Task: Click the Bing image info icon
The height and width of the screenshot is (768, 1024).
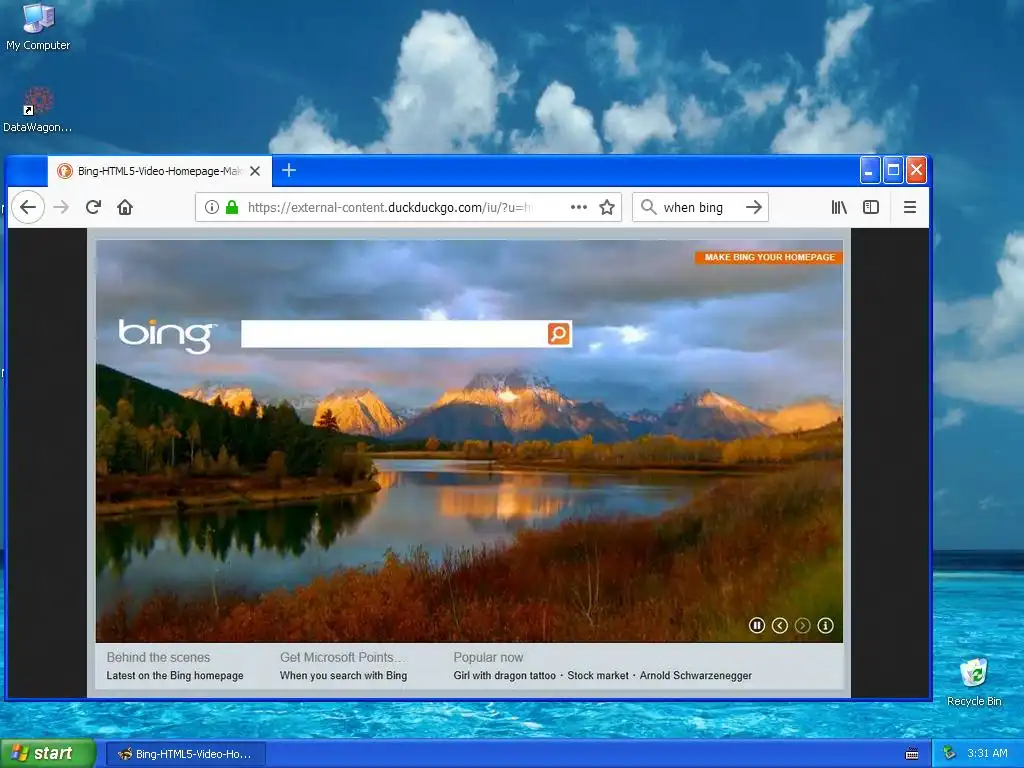Action: click(x=825, y=626)
